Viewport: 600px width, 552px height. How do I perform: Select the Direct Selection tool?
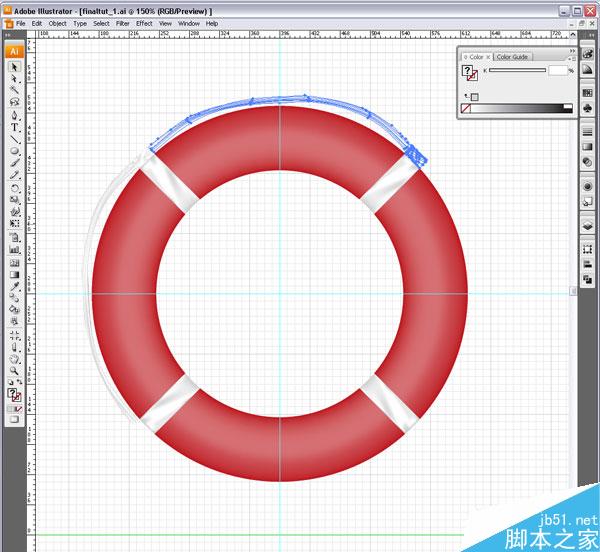click(14, 79)
